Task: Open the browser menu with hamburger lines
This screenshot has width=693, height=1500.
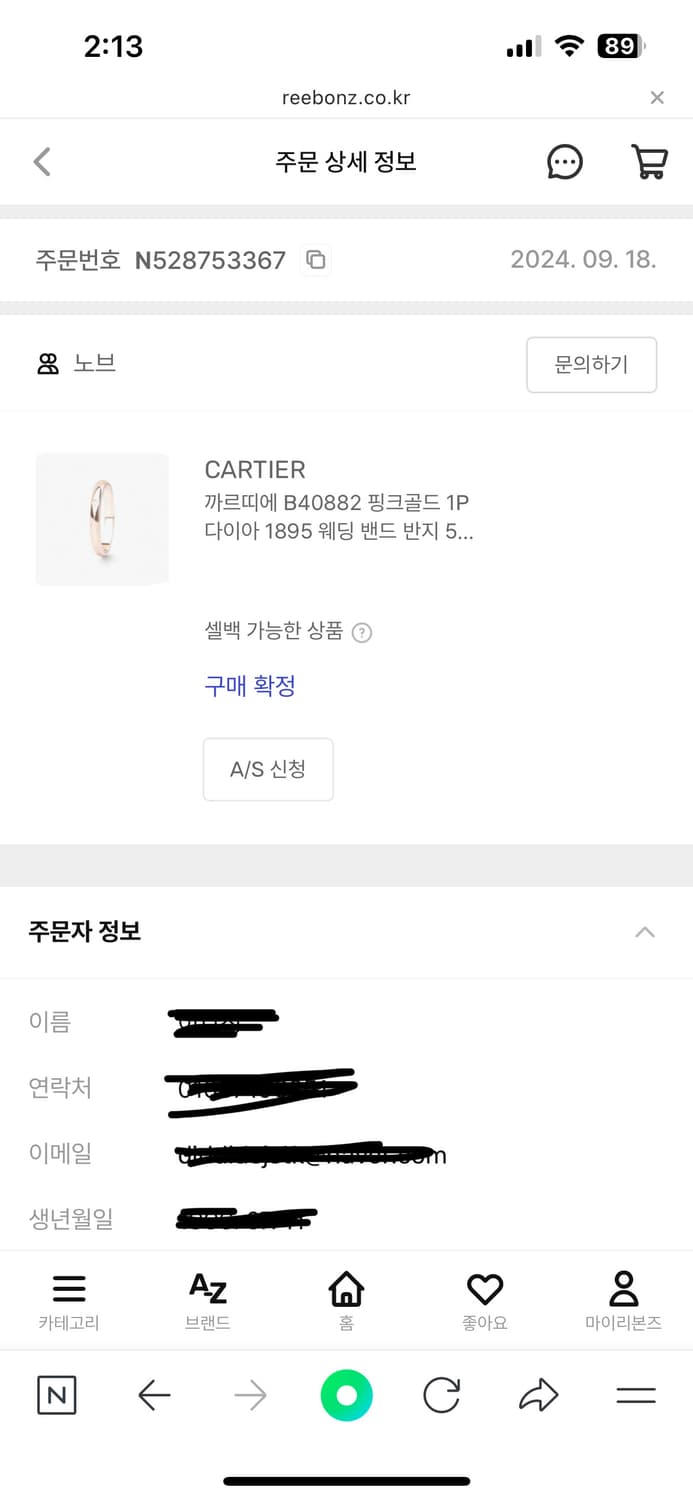Action: pos(636,1394)
